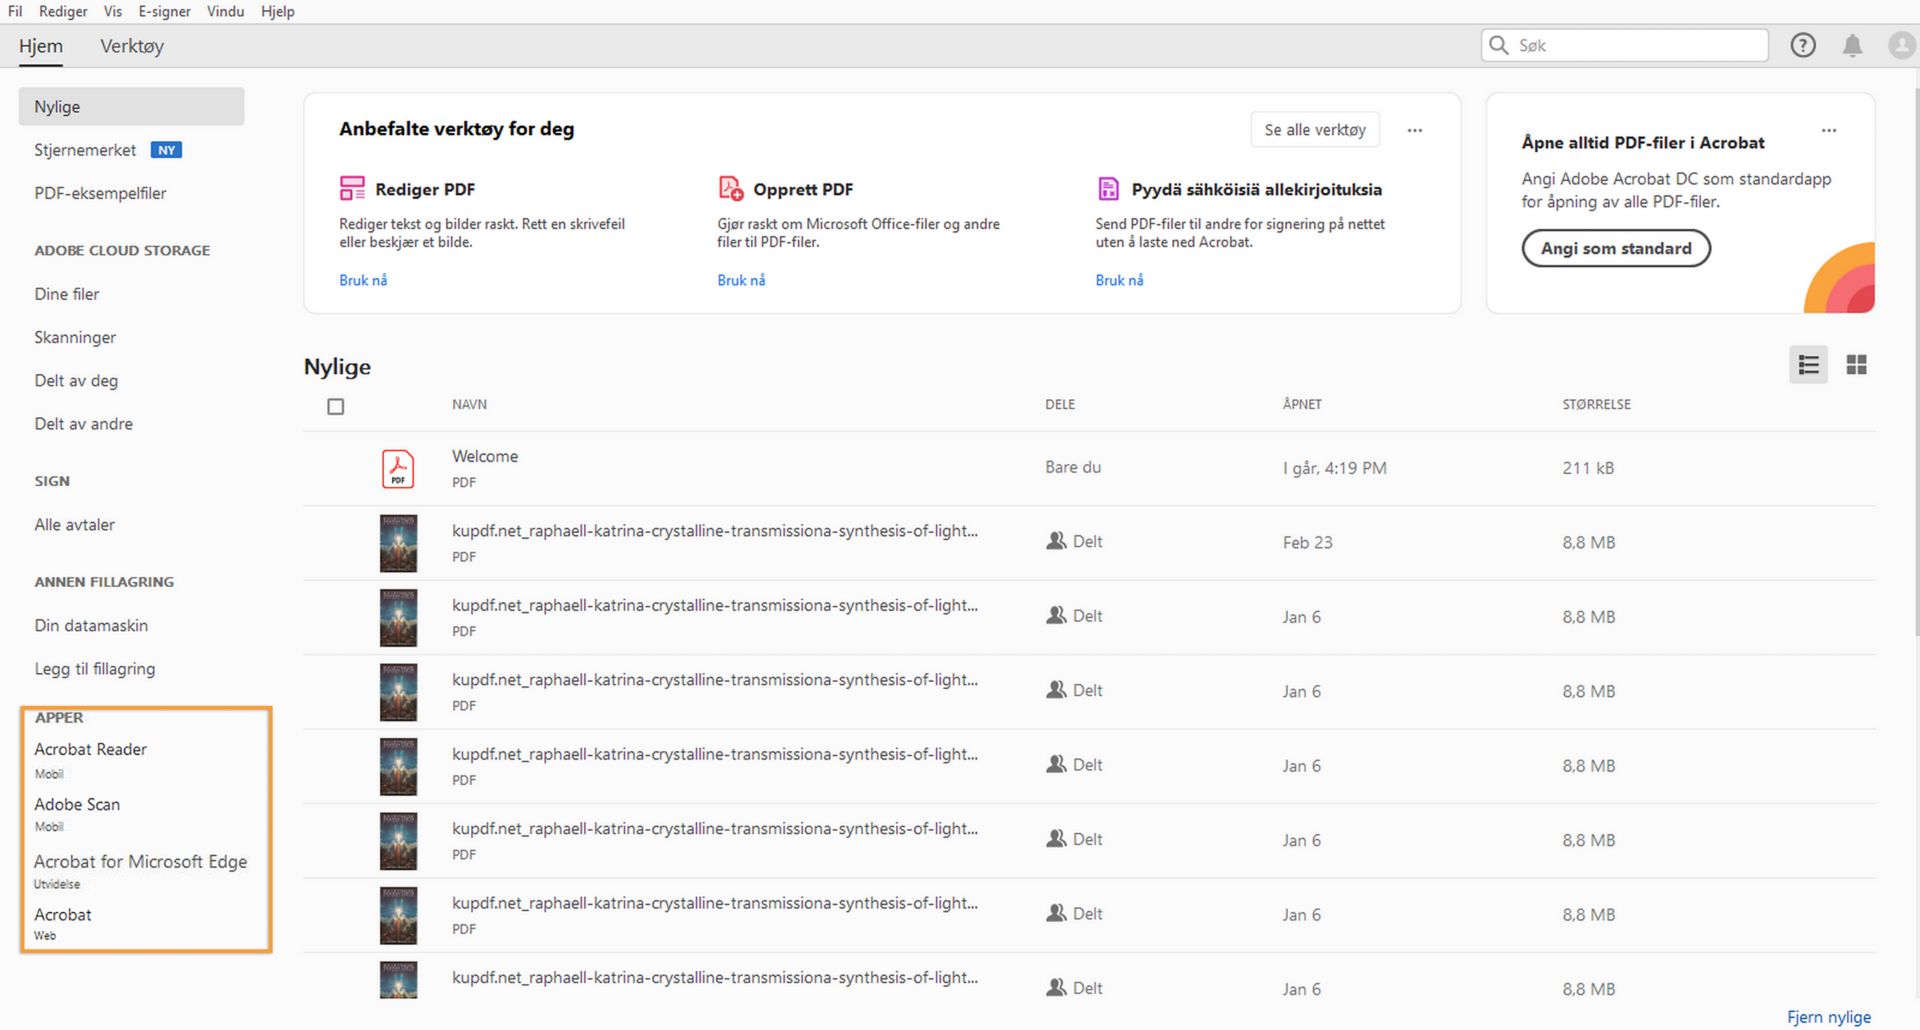The image size is (1920, 1030).
Task: Switch to grid thumbnail view icon
Action: (1856, 365)
